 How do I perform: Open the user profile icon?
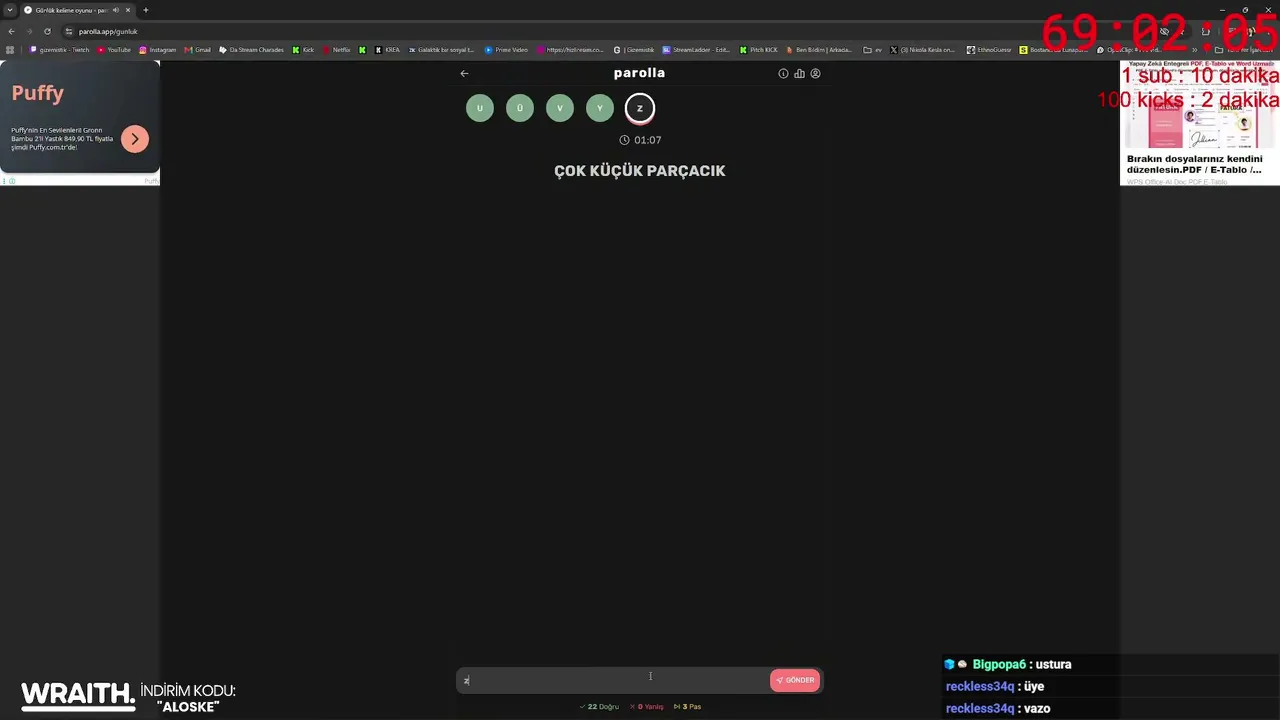(x=815, y=73)
